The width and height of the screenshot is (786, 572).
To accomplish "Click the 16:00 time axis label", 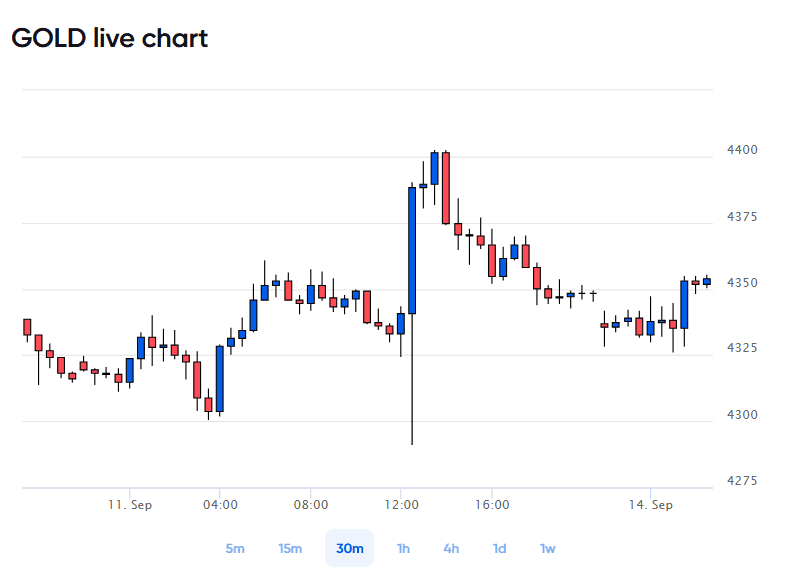I will click(492, 504).
